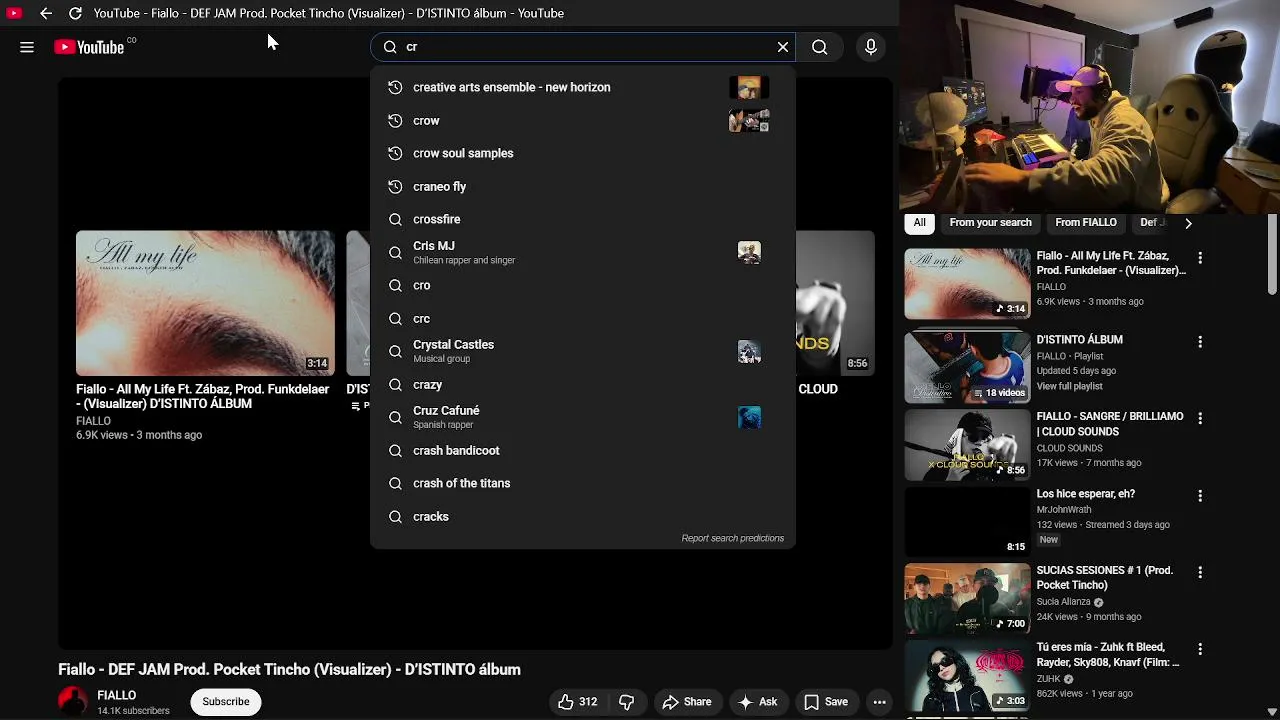The image size is (1280, 720).
Task: Open 'View full playlist' link
Action: click(x=1069, y=386)
